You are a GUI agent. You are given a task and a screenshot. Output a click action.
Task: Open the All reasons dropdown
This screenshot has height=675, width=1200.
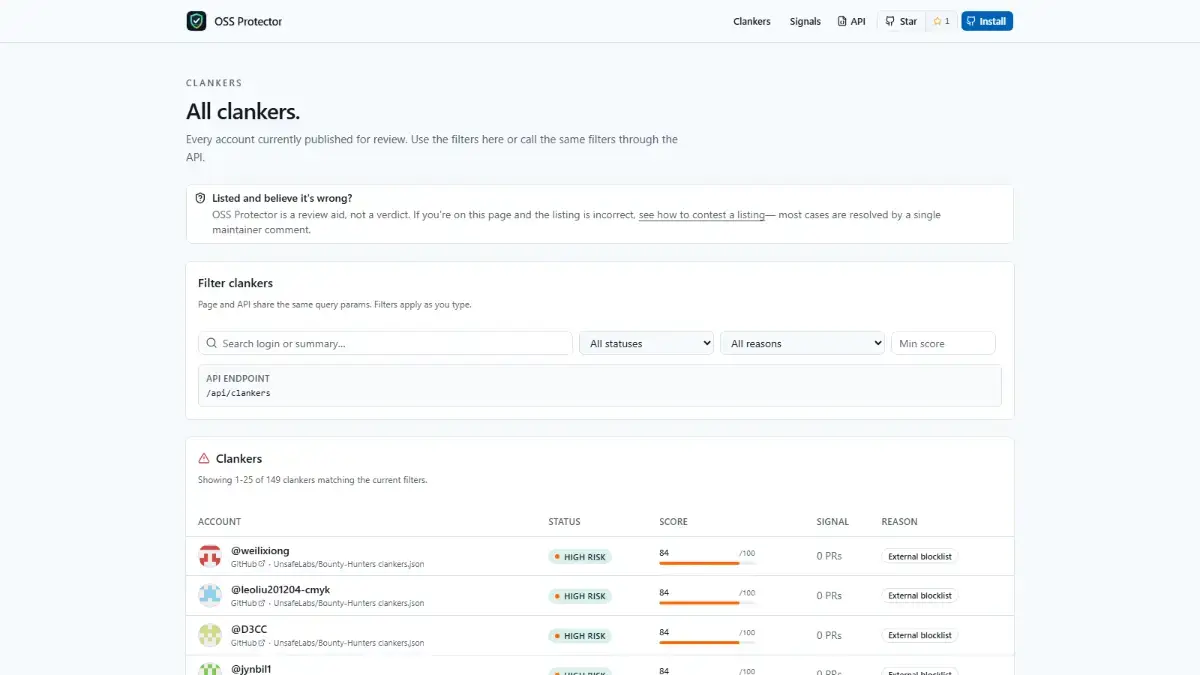[x=803, y=343]
